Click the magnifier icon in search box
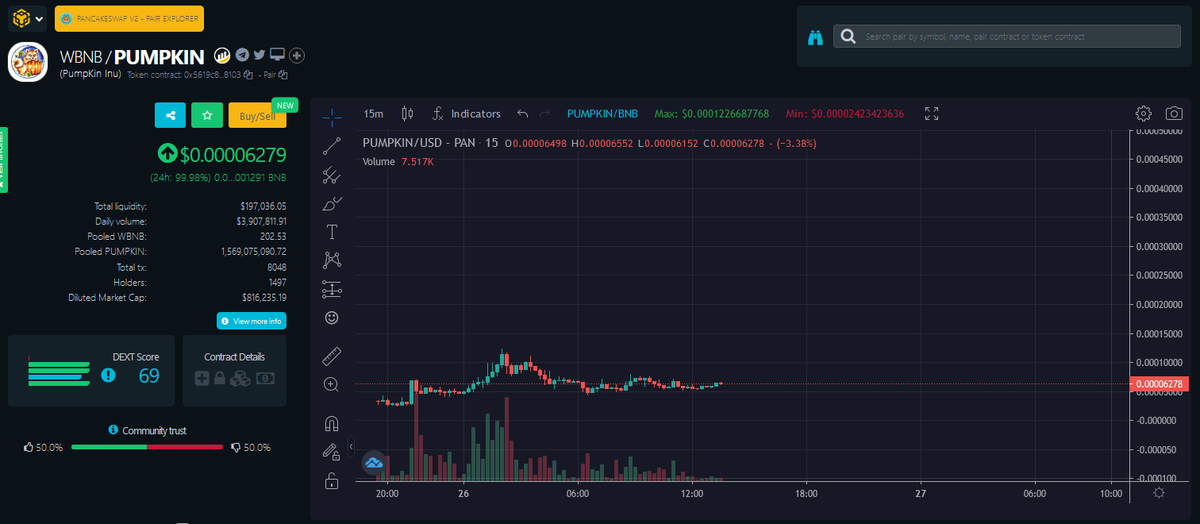The height and width of the screenshot is (524, 1200). 848,36
